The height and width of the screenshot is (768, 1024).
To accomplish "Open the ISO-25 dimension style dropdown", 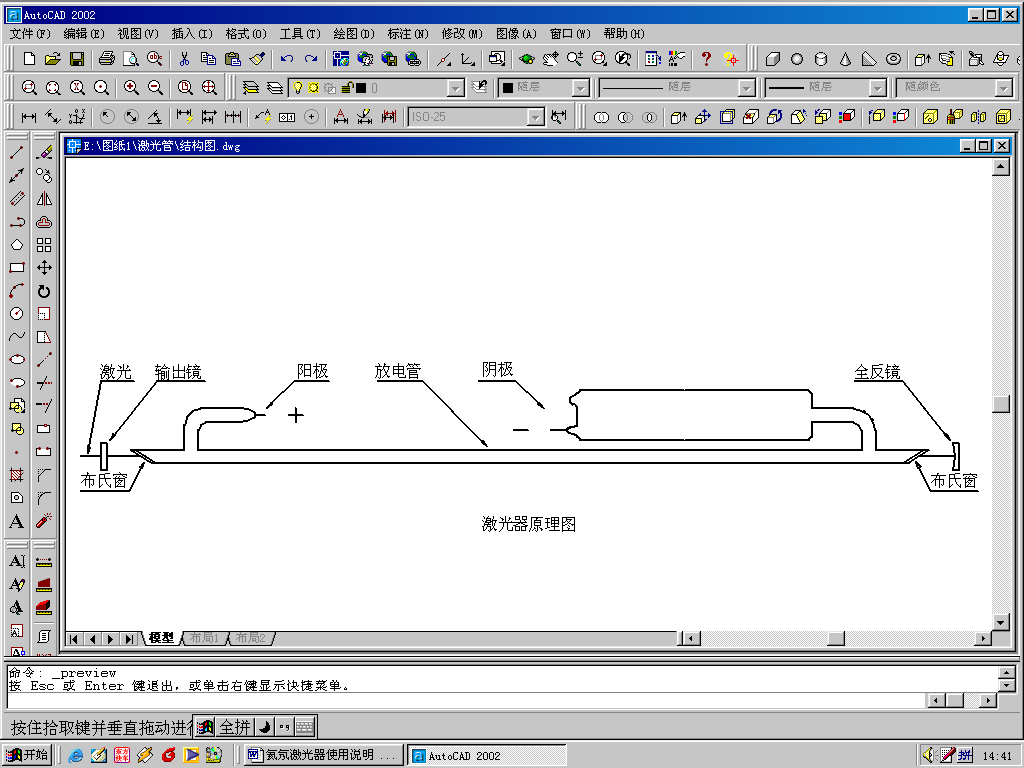I will [x=535, y=117].
